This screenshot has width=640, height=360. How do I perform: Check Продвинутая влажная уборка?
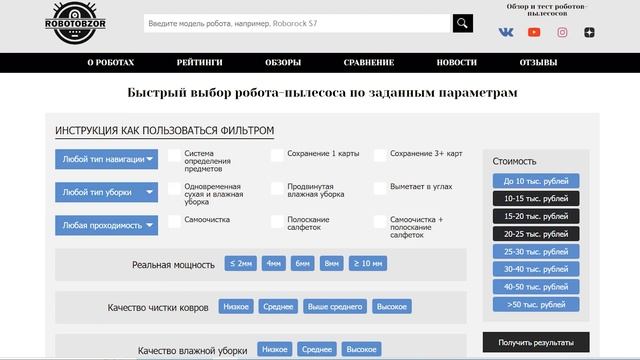point(277,188)
